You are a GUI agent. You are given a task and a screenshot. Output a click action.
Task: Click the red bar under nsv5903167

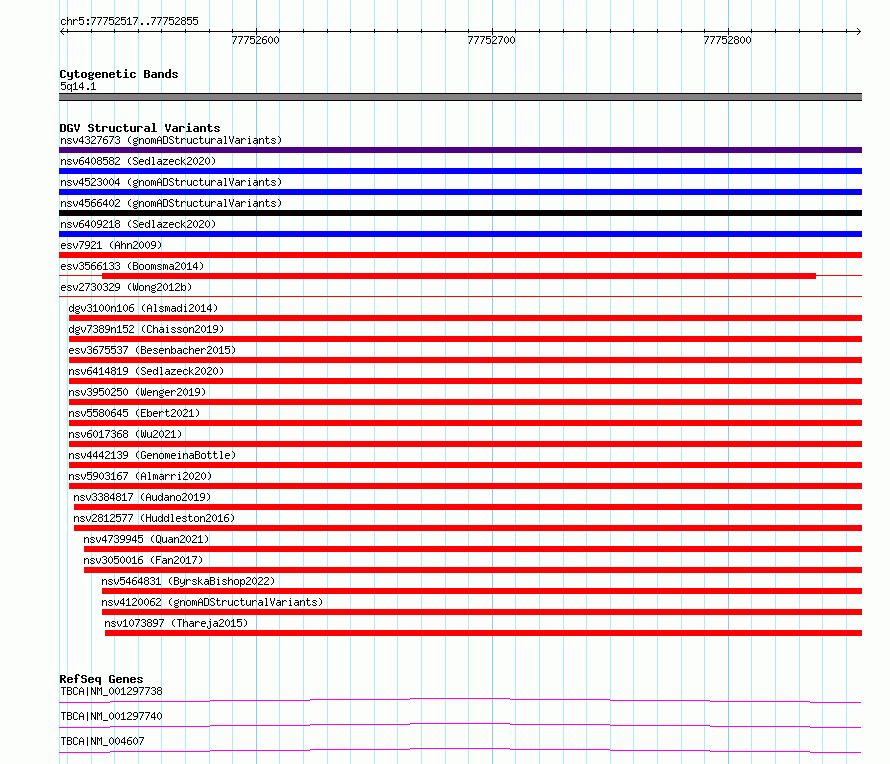click(x=465, y=486)
